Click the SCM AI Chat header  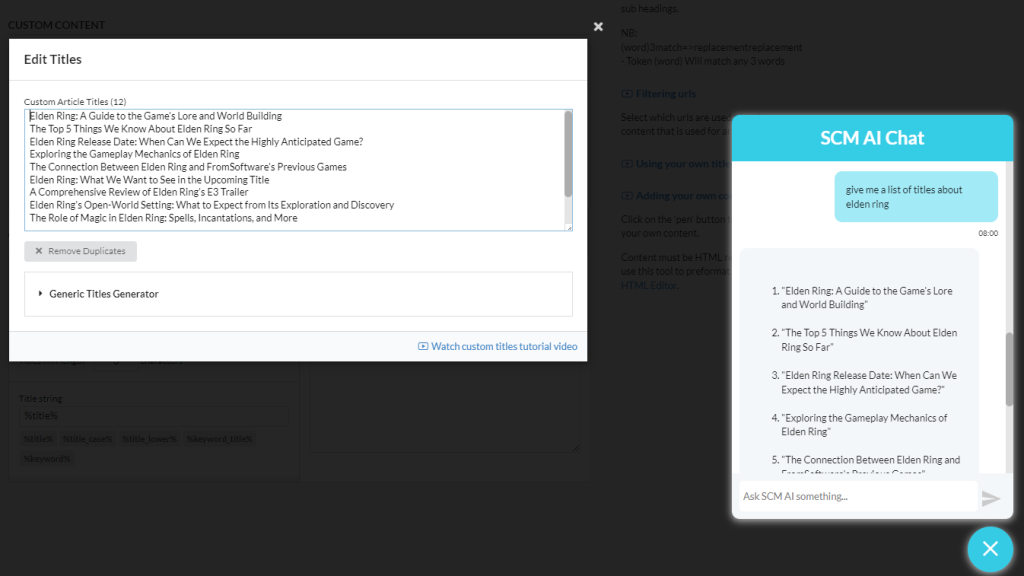click(872, 138)
